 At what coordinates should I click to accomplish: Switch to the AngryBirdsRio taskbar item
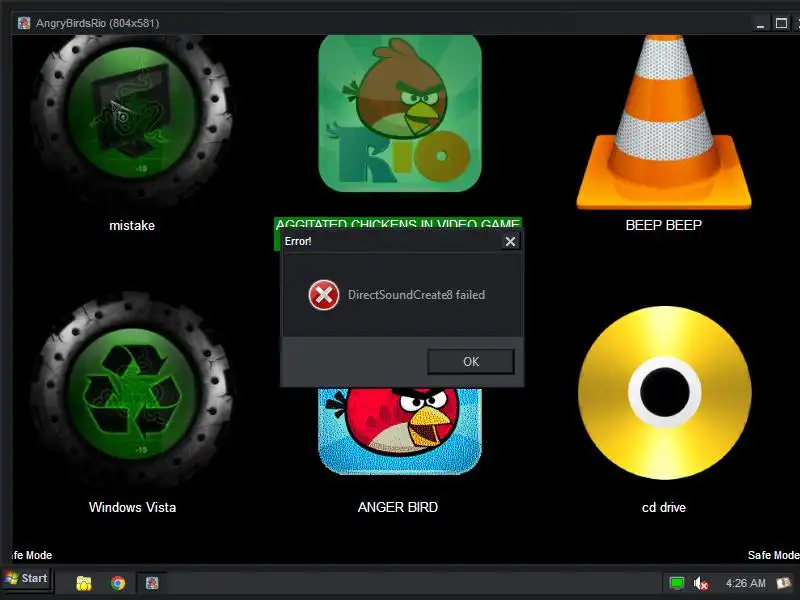coord(152,583)
